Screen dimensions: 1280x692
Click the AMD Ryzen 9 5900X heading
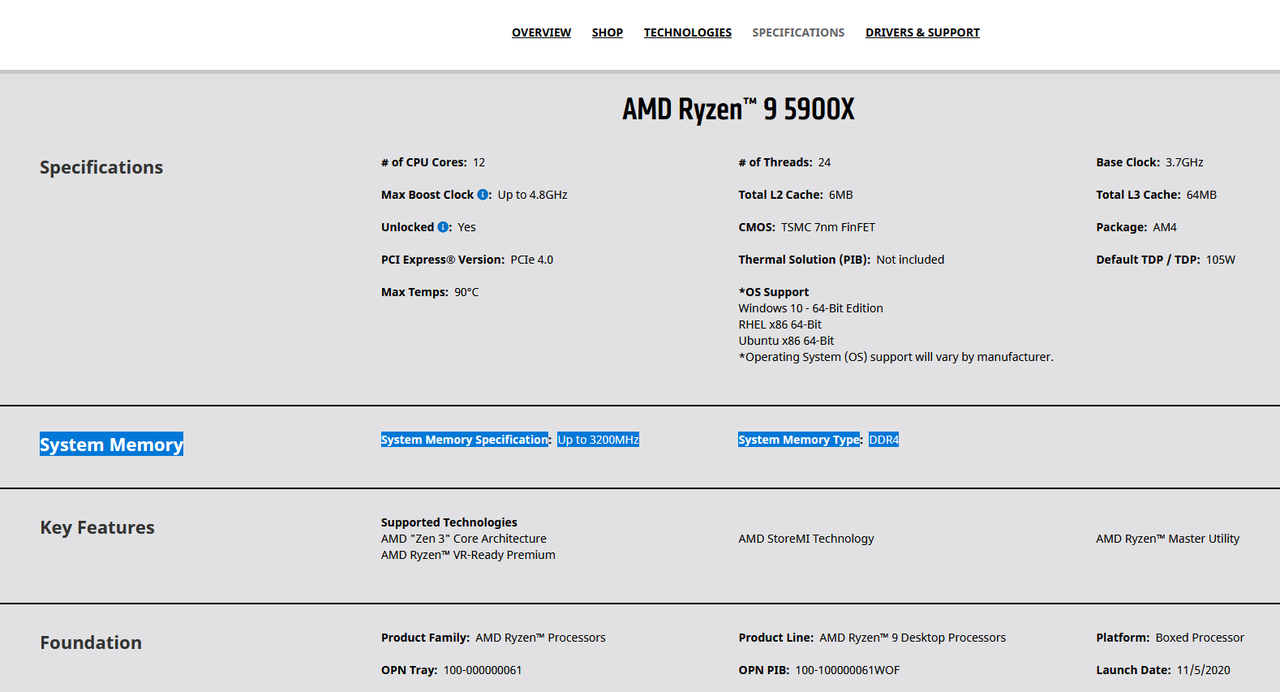[739, 109]
